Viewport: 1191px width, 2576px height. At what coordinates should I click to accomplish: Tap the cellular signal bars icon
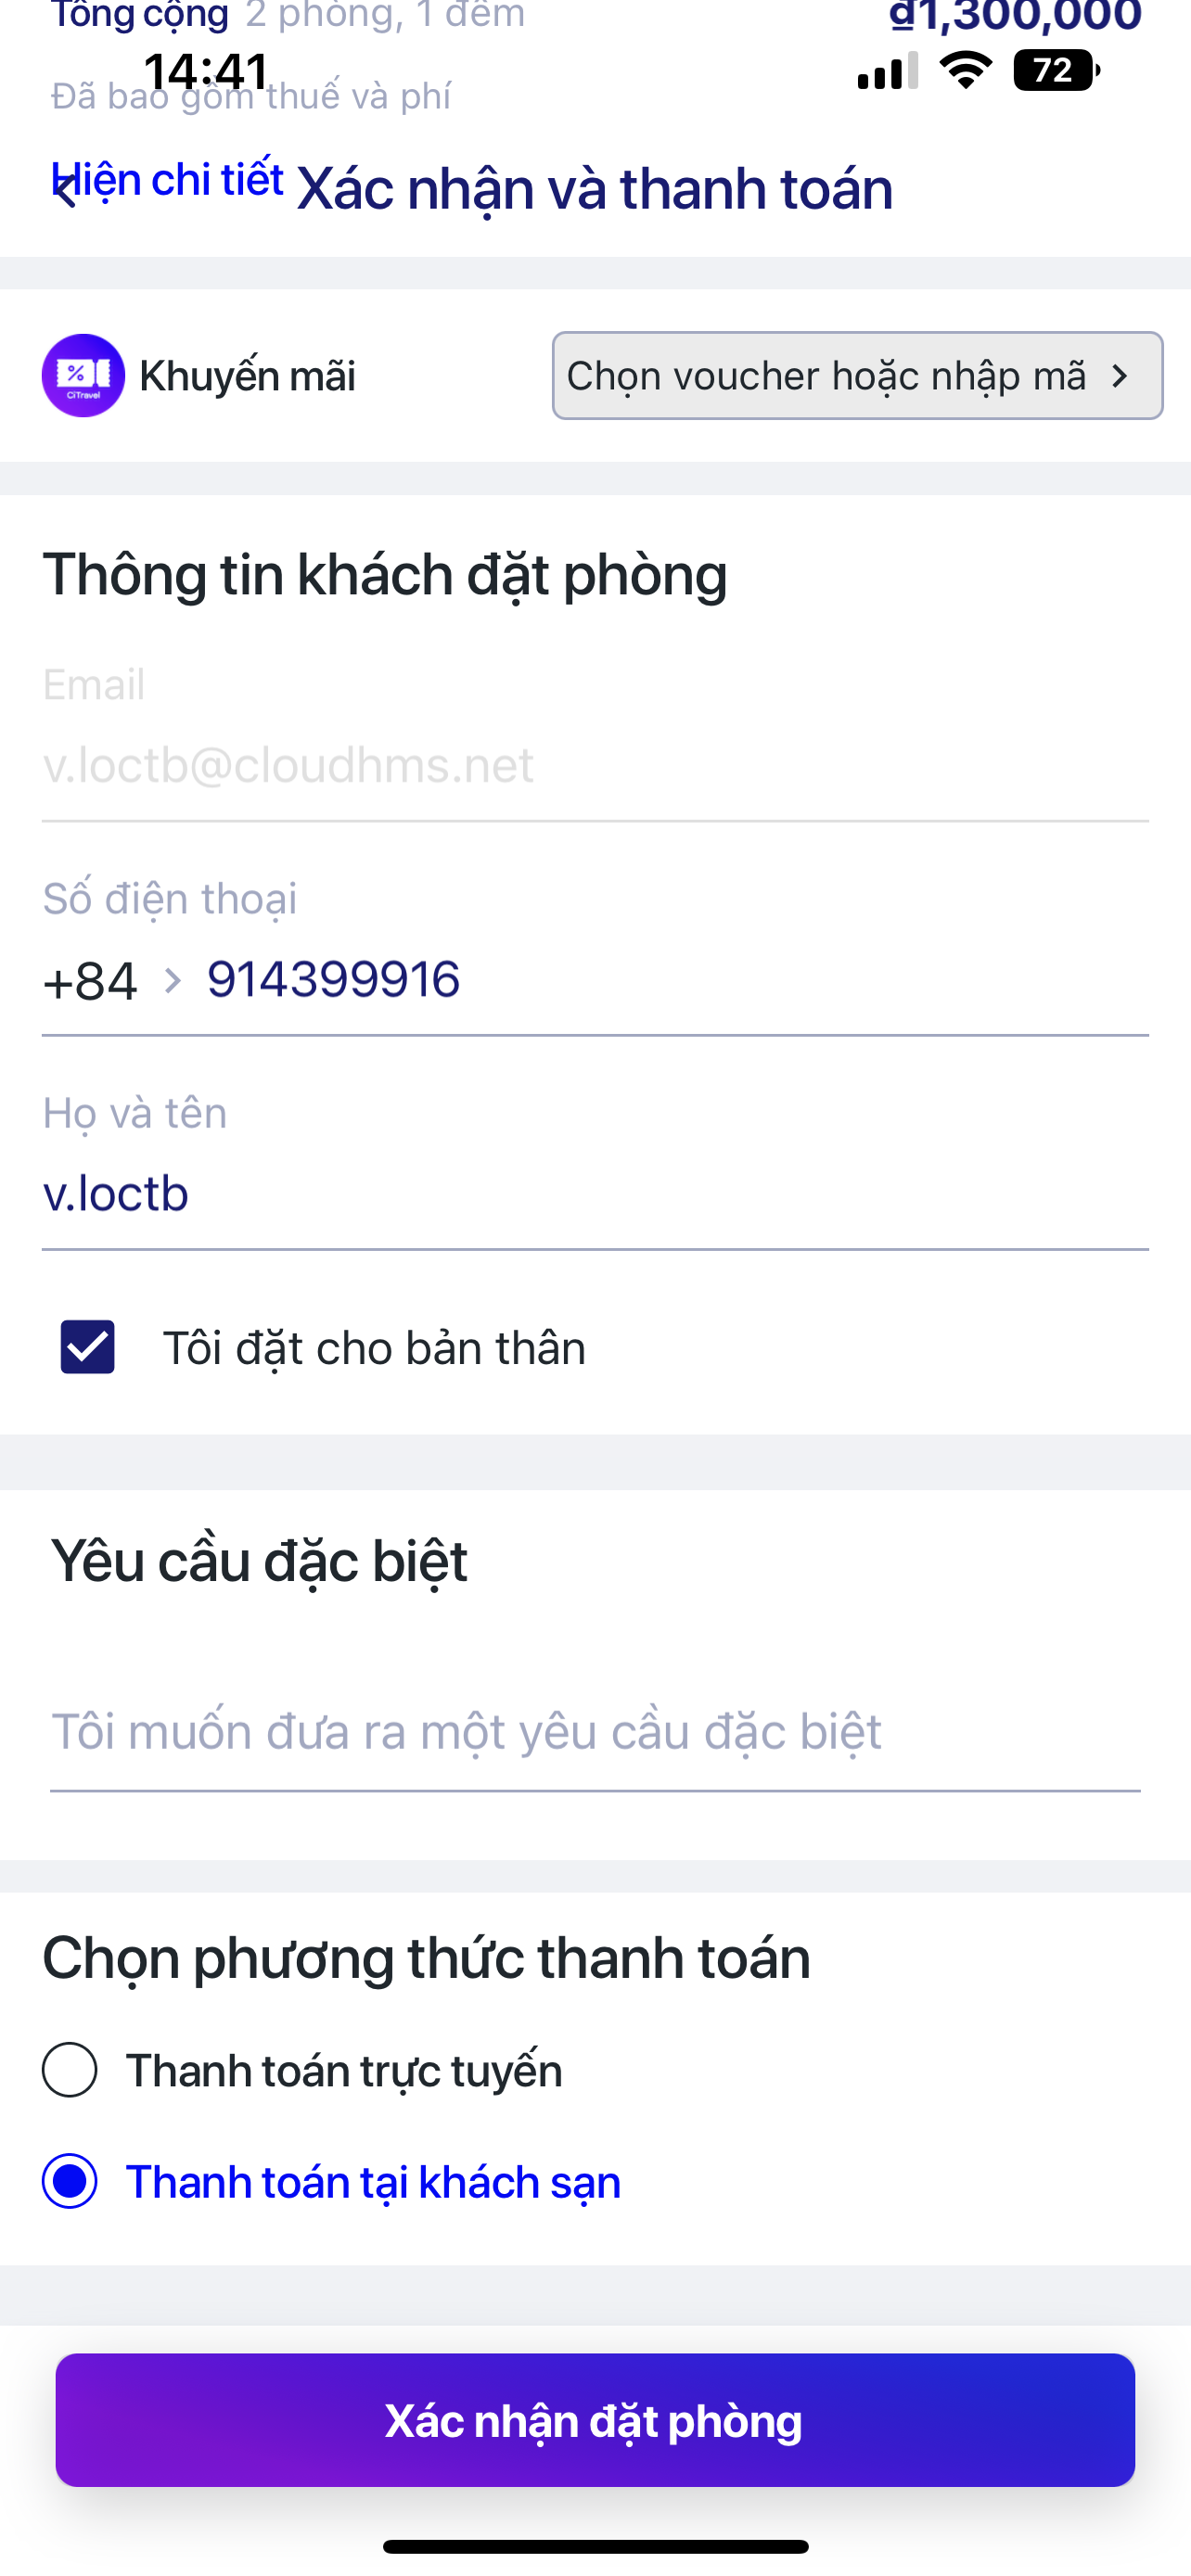click(x=887, y=73)
